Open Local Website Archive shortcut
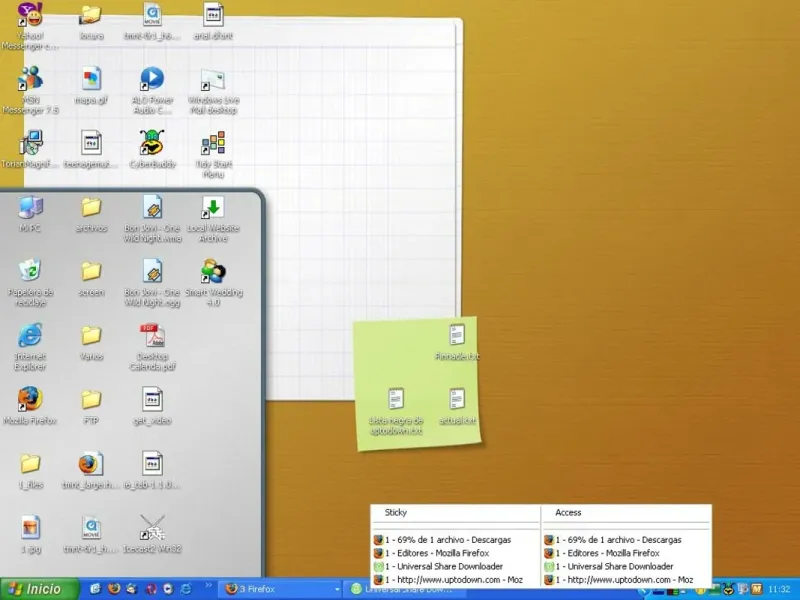Viewport: 800px width, 600px height. click(212, 207)
